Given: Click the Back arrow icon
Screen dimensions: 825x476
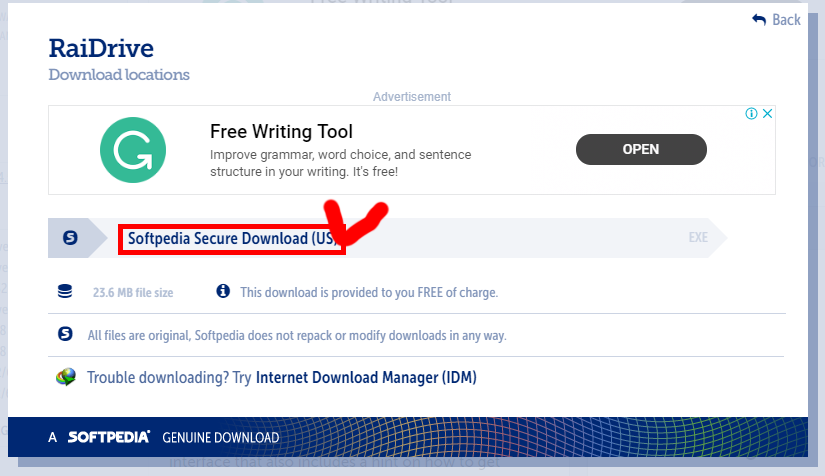Looking at the screenshot, I should pos(759,20).
